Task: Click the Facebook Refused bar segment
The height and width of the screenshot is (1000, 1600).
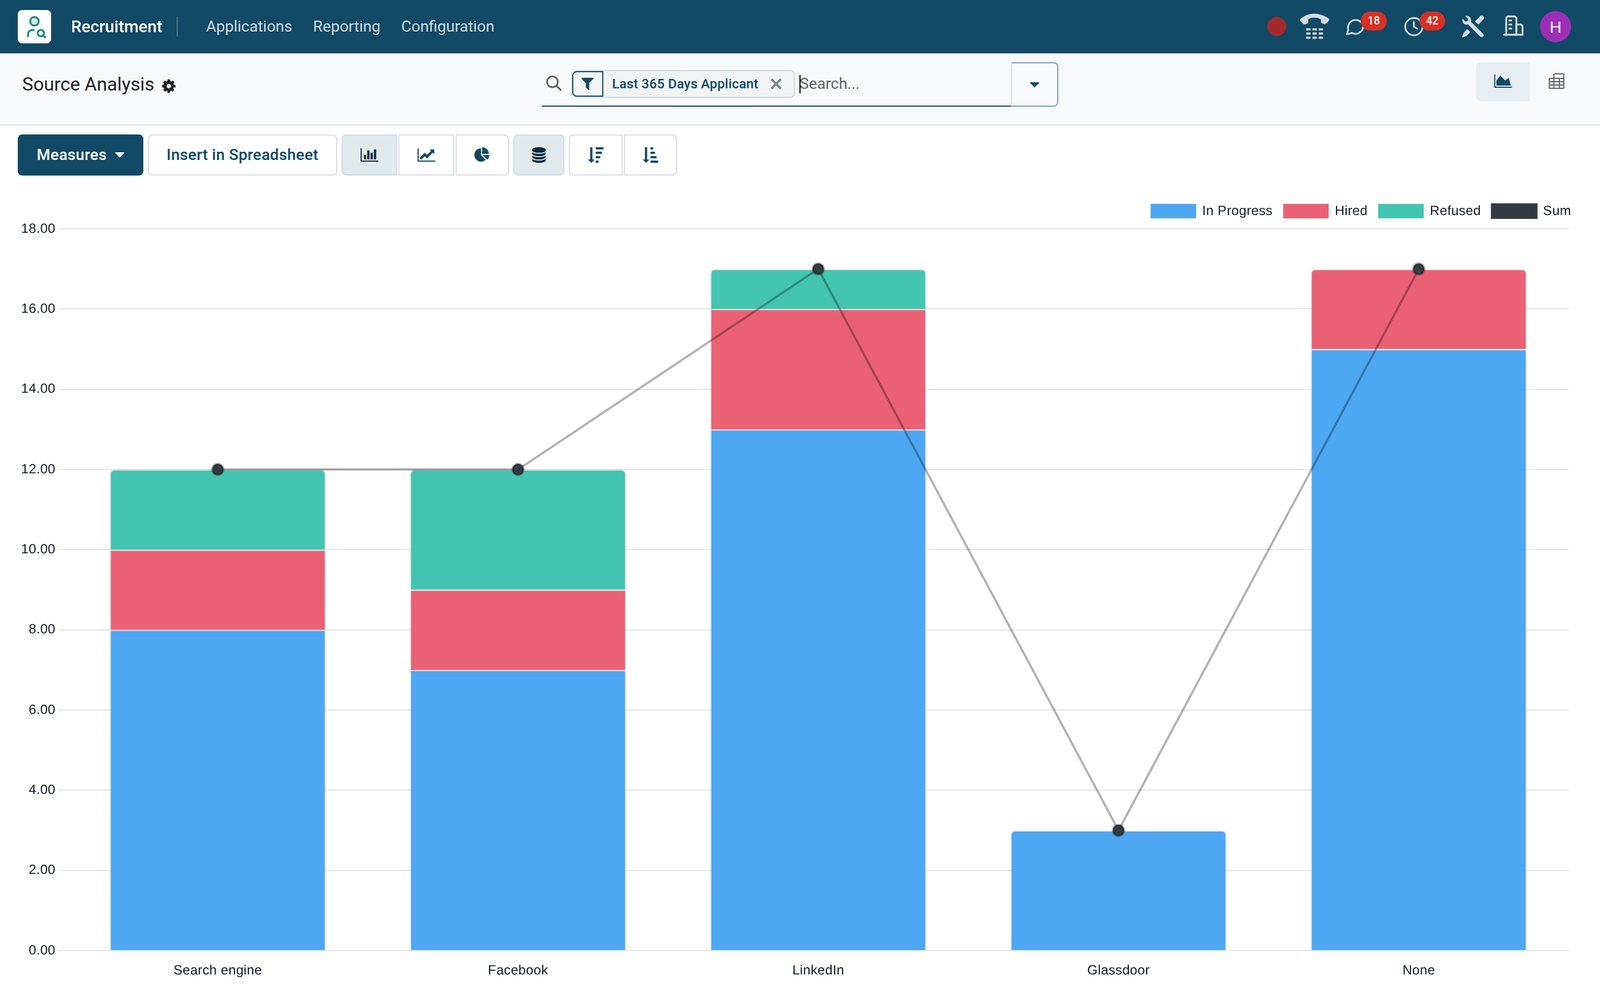Action: (518, 530)
